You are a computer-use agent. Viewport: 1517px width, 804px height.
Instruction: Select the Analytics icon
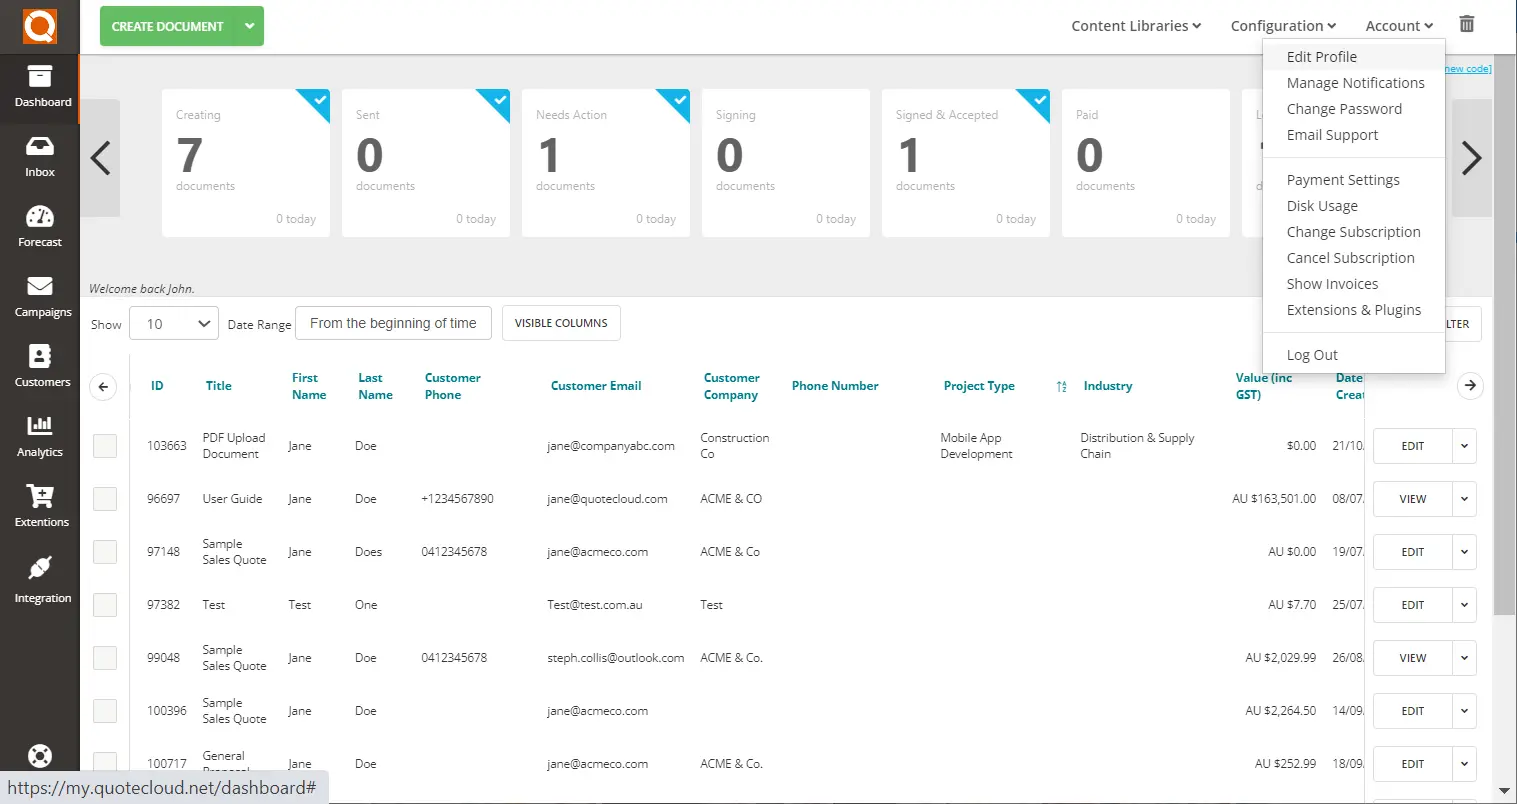point(40,437)
